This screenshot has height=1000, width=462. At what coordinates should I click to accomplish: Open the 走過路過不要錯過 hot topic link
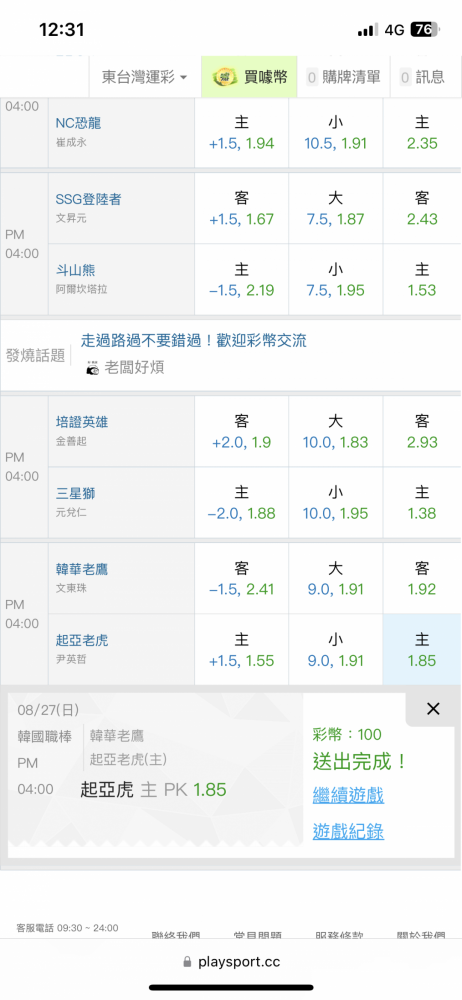[x=194, y=340]
